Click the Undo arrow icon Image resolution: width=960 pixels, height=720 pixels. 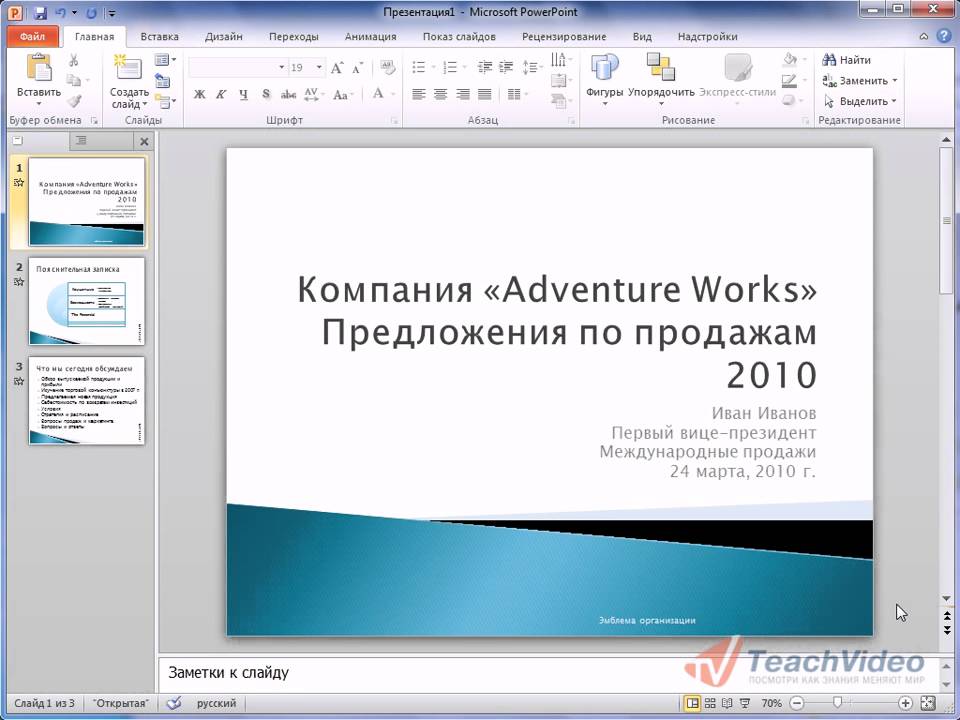(61, 12)
